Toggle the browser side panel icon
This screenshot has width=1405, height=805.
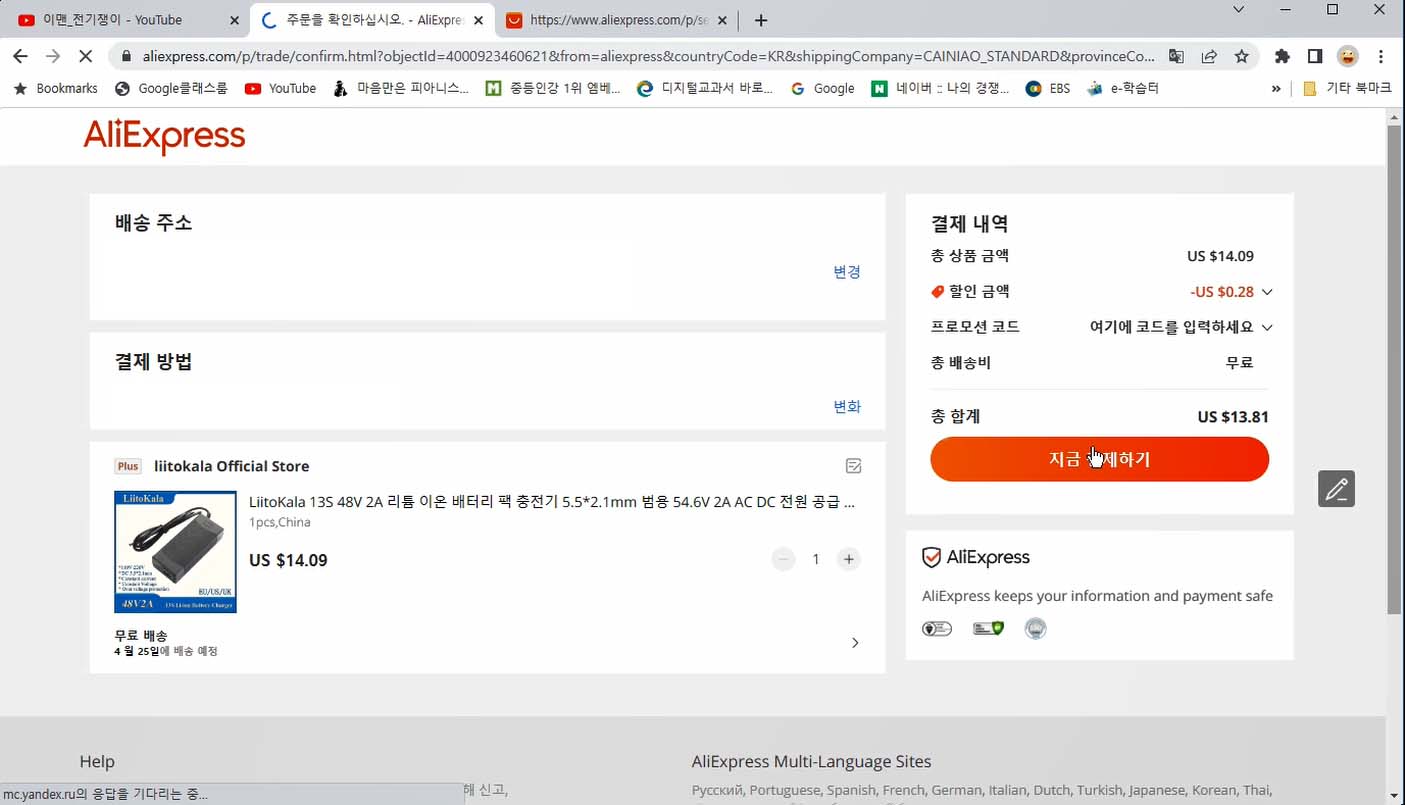tap(1314, 56)
